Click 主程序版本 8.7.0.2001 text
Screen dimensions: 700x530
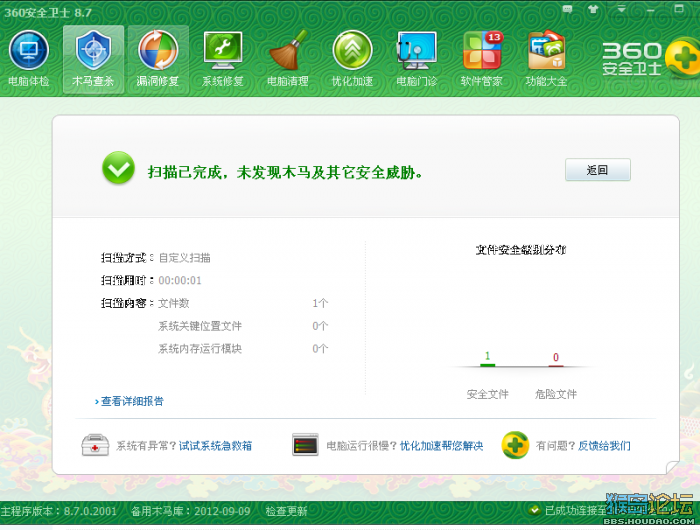click(x=58, y=511)
